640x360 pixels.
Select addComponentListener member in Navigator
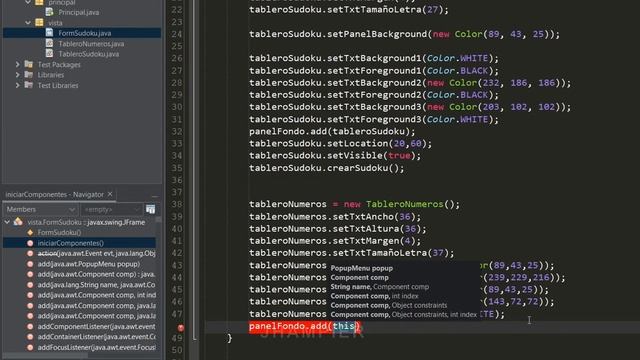coord(96,327)
